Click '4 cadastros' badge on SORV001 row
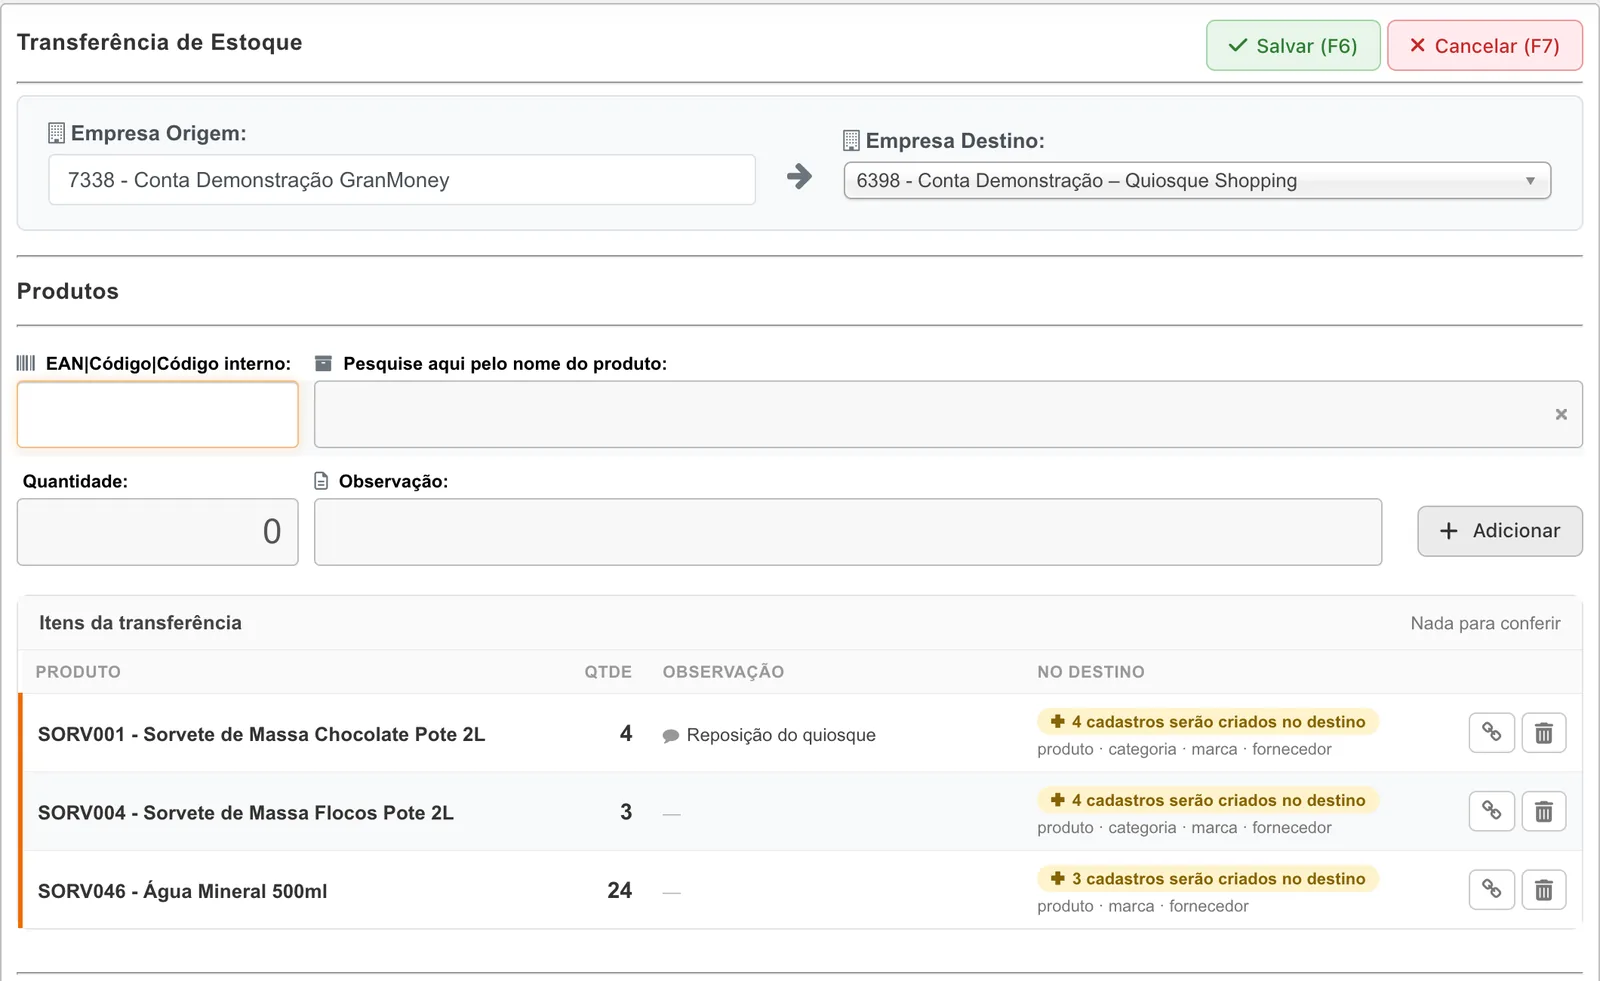Viewport: 1600px width, 981px height. click(1208, 722)
